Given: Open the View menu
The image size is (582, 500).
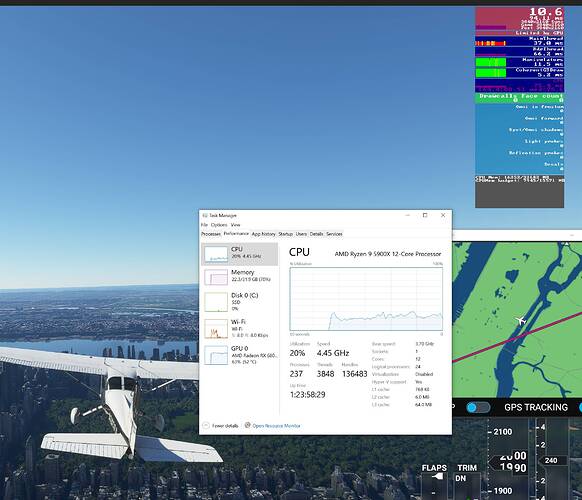Looking at the screenshot, I should tap(235, 225).
